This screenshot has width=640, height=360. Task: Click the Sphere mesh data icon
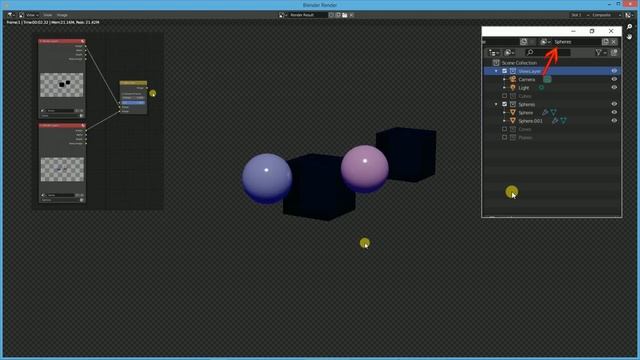tap(553, 112)
